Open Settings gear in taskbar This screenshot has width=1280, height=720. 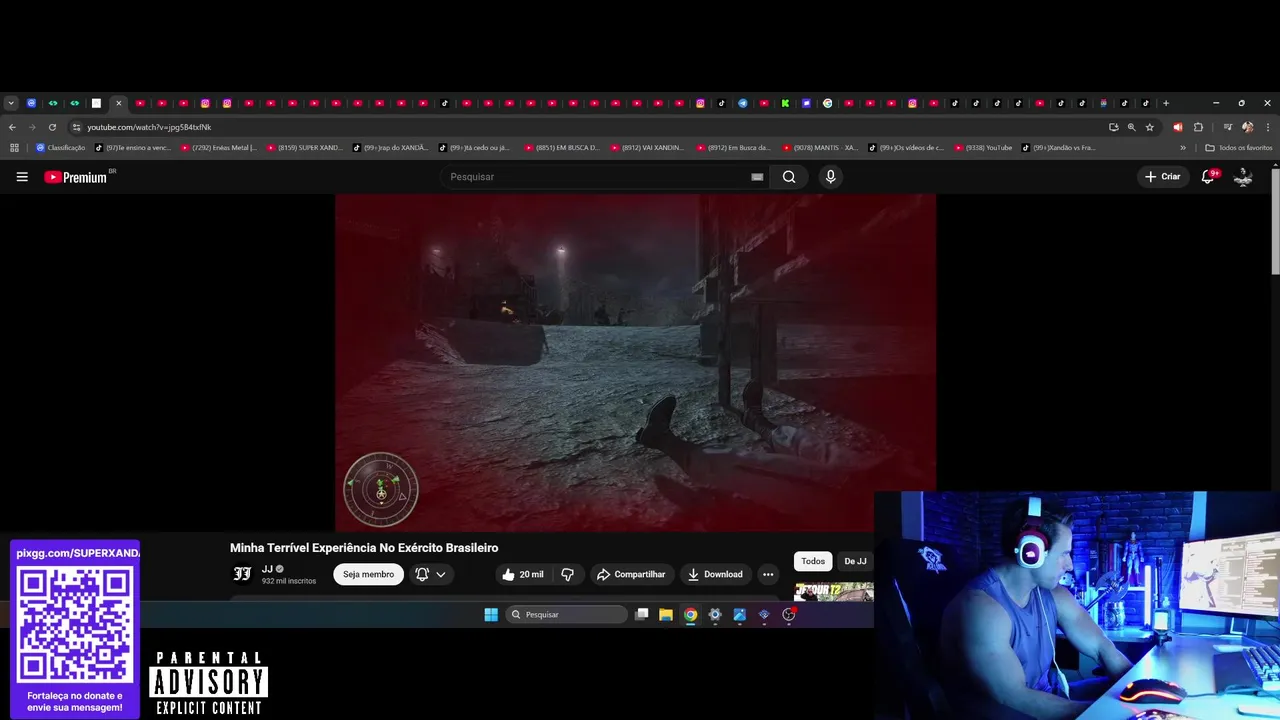pos(715,615)
